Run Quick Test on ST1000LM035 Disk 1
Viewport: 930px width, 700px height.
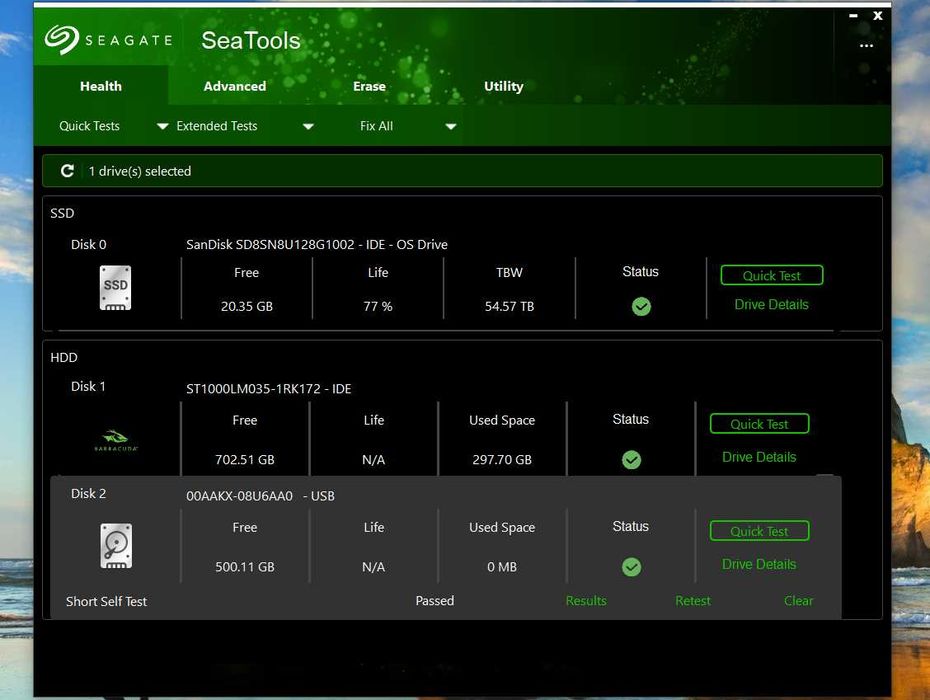tap(759, 424)
